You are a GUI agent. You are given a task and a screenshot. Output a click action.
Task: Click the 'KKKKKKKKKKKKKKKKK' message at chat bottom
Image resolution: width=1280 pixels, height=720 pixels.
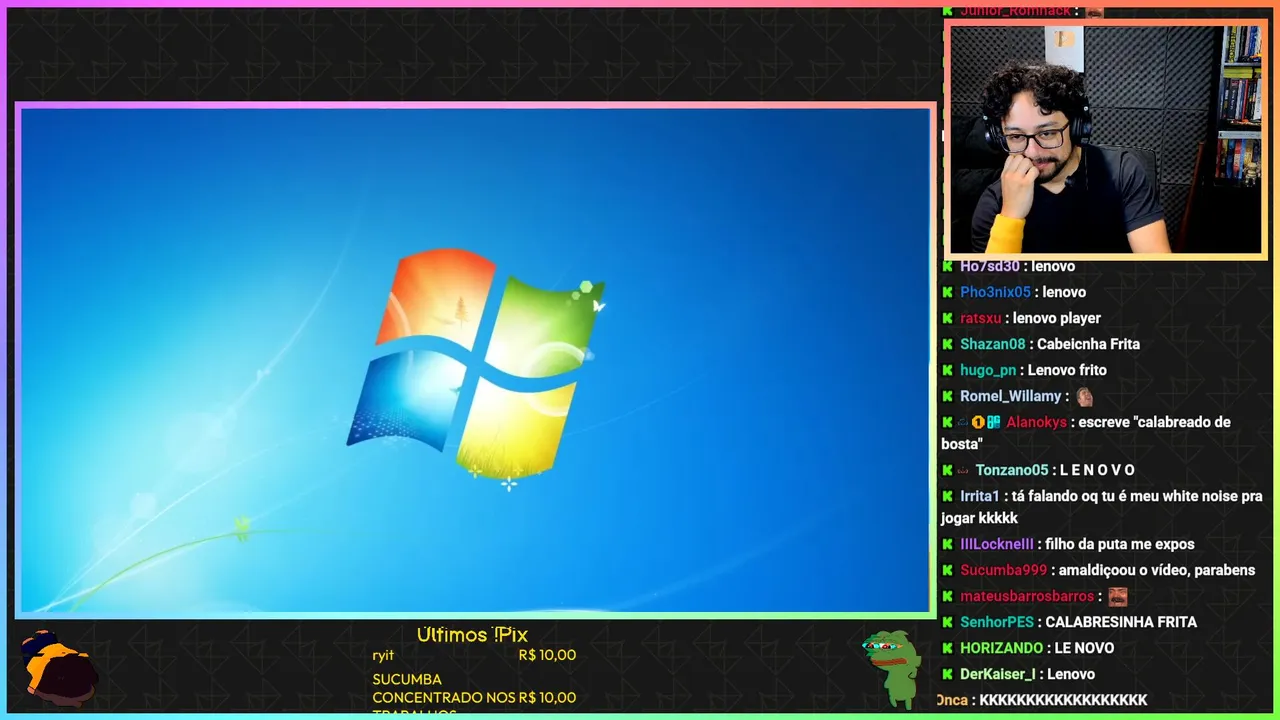click(1063, 700)
